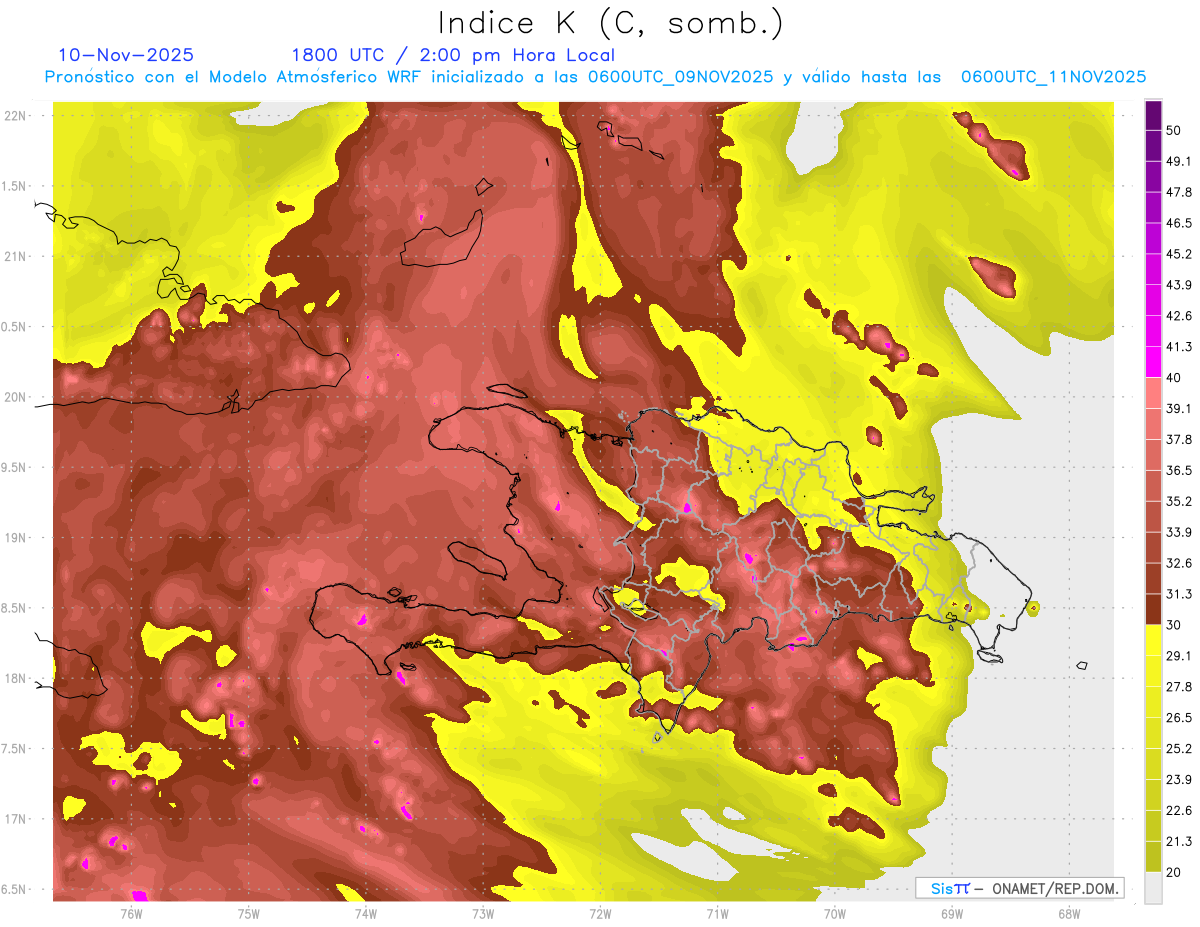Screen dimensions: 1200x927
Task: Click the '6.5N' latitude axis label
Action: pos(14,890)
